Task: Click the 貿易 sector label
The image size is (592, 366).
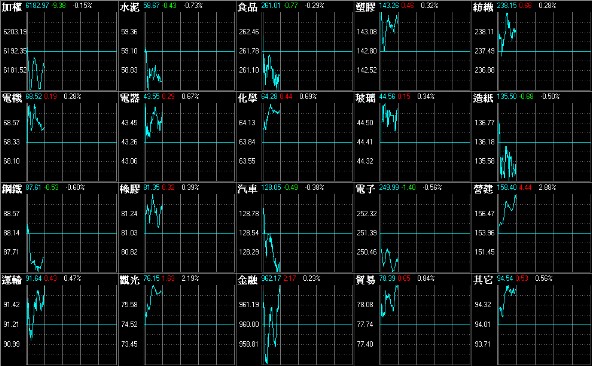Action: pyautogui.click(x=365, y=280)
